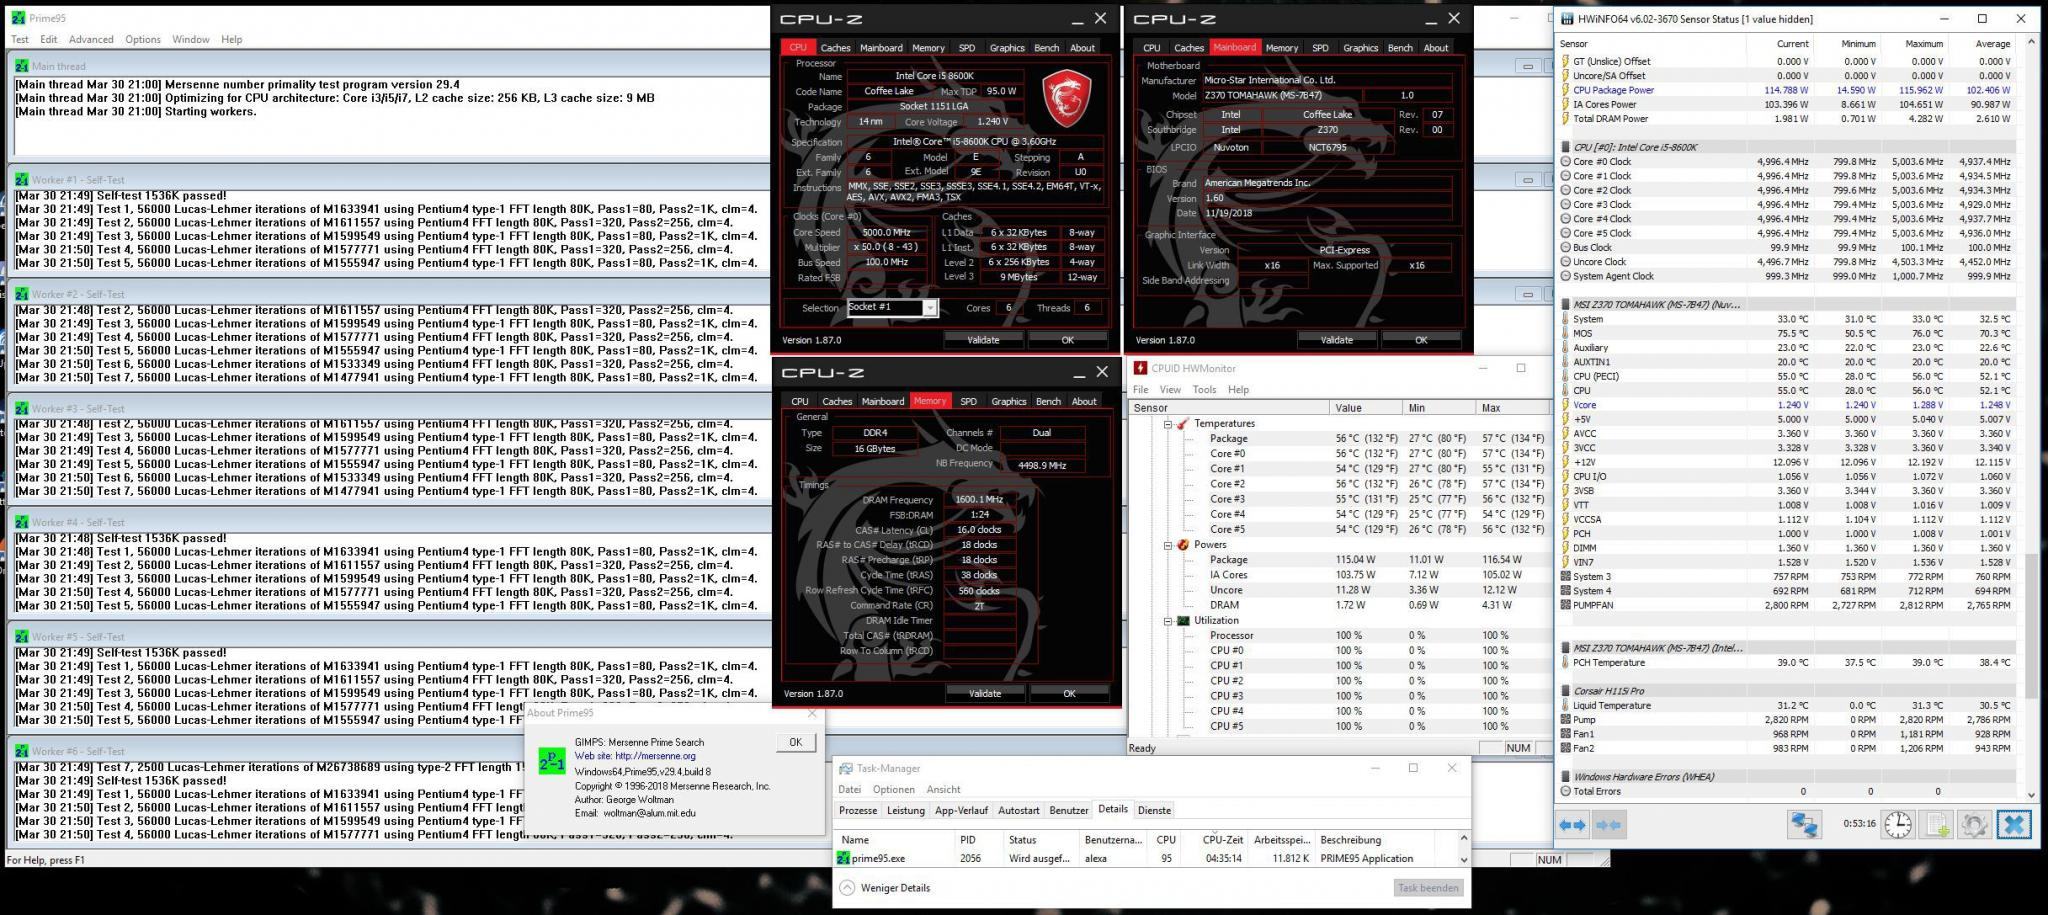Reset HWiNFO min/max via clock icon
The height and width of the screenshot is (915, 2048).
(x=1897, y=825)
